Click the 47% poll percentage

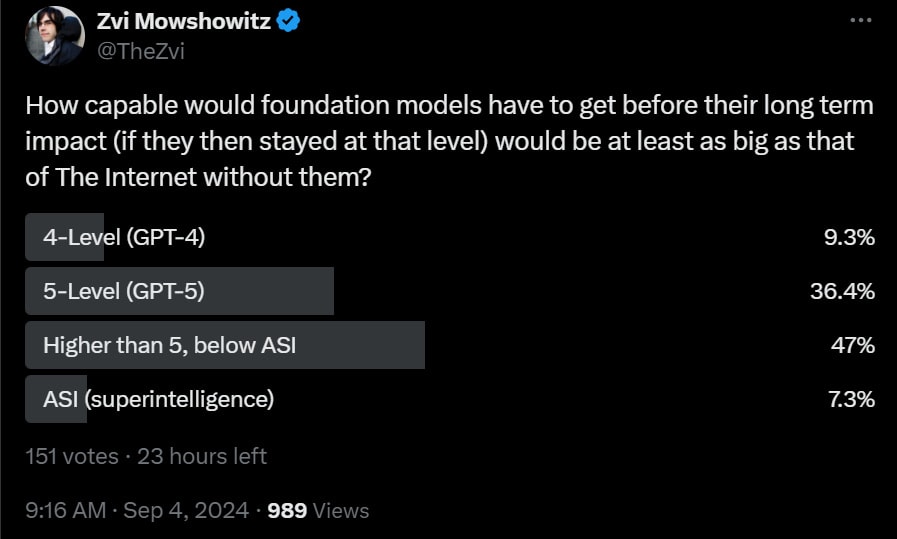[x=855, y=346]
